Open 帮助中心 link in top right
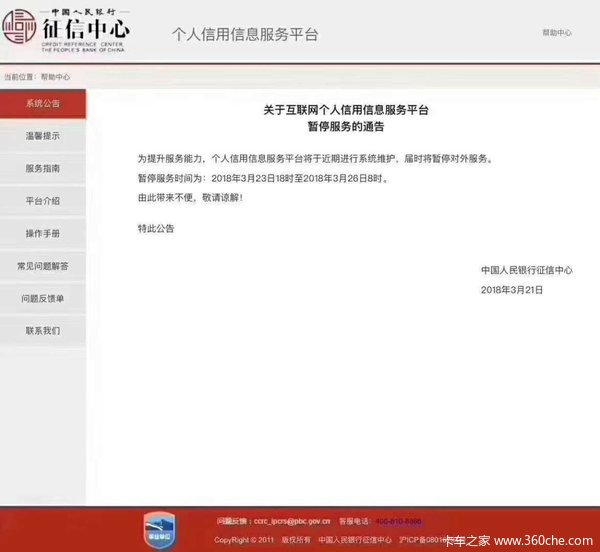 pyautogui.click(x=556, y=33)
